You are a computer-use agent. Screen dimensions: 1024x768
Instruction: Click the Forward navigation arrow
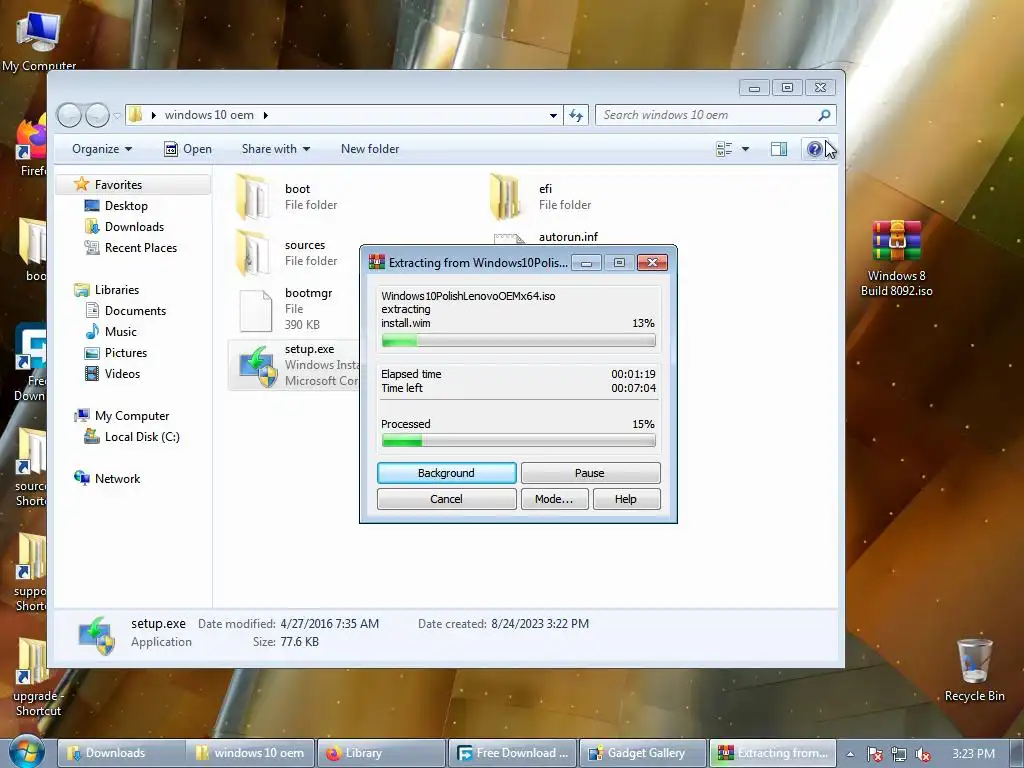97,116
